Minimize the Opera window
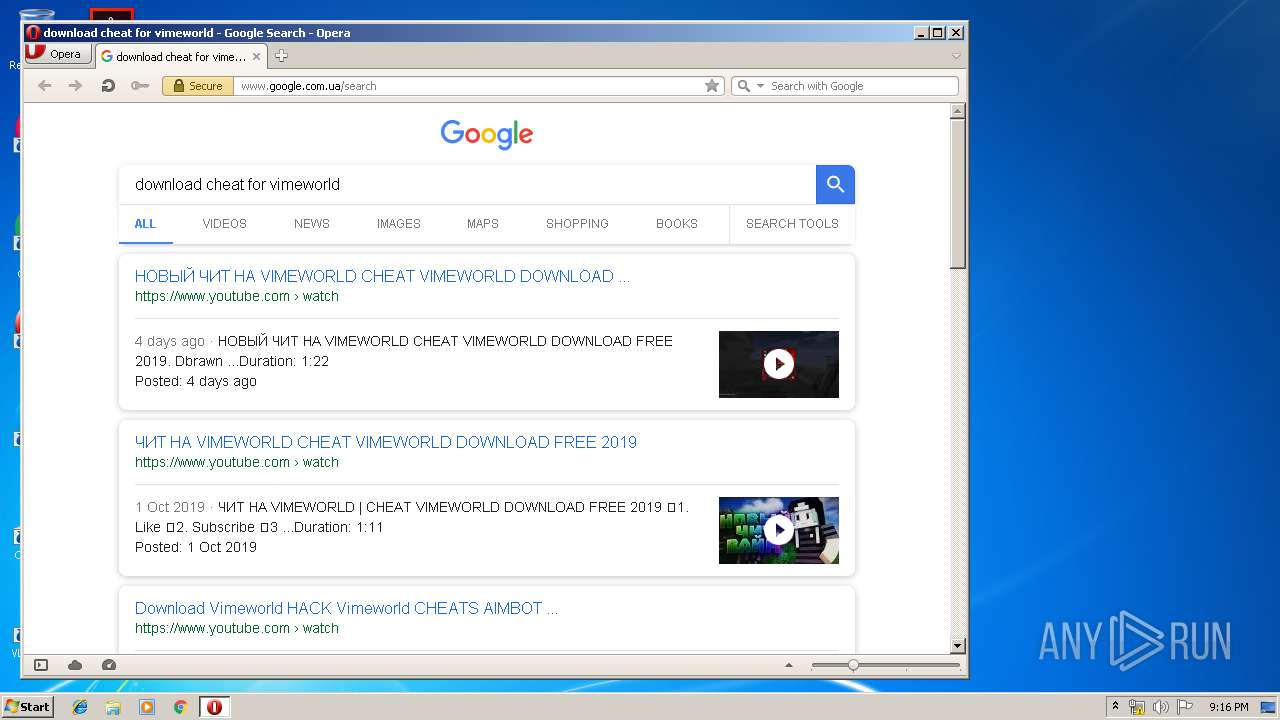The height and width of the screenshot is (720, 1280). pos(921,33)
